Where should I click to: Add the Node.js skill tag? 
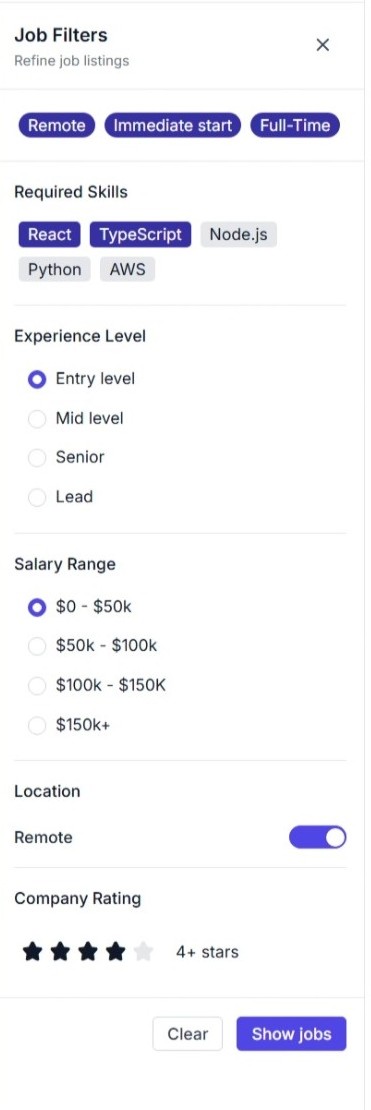click(239, 234)
